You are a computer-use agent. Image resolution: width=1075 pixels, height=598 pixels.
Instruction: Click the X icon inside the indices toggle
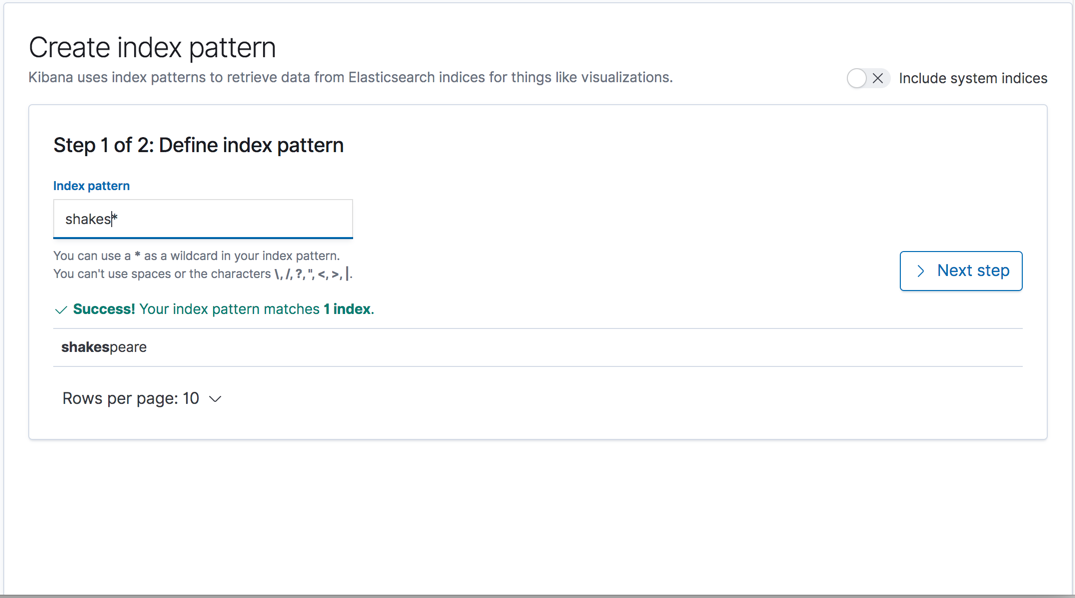click(877, 78)
